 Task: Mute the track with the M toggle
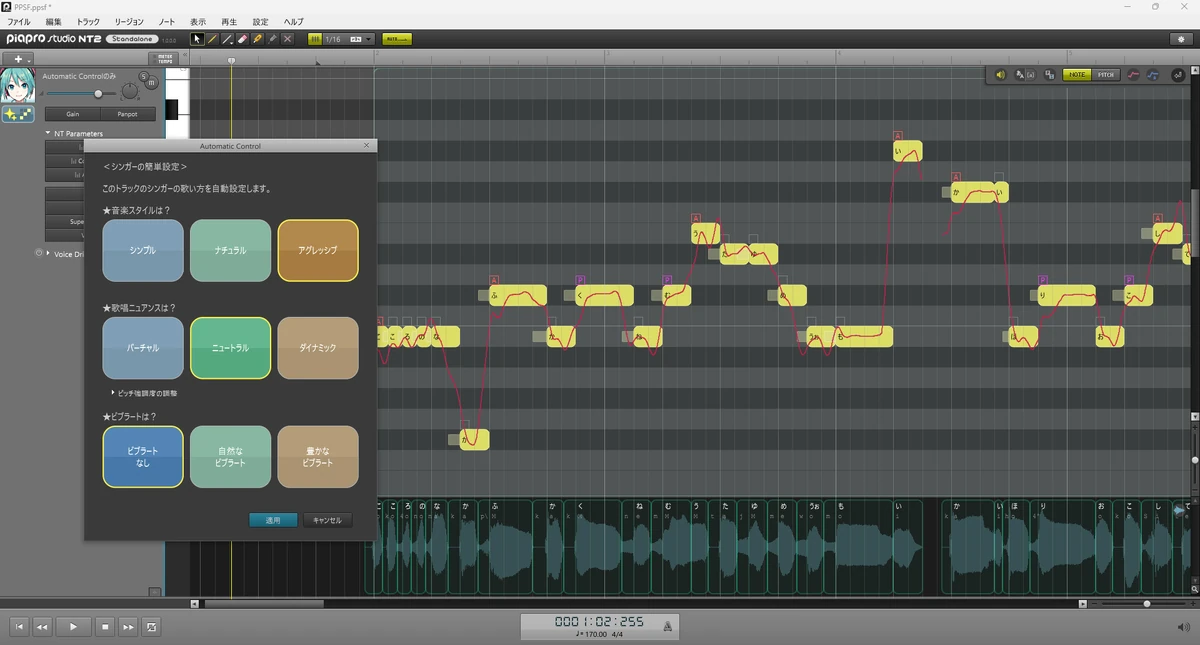(150, 83)
